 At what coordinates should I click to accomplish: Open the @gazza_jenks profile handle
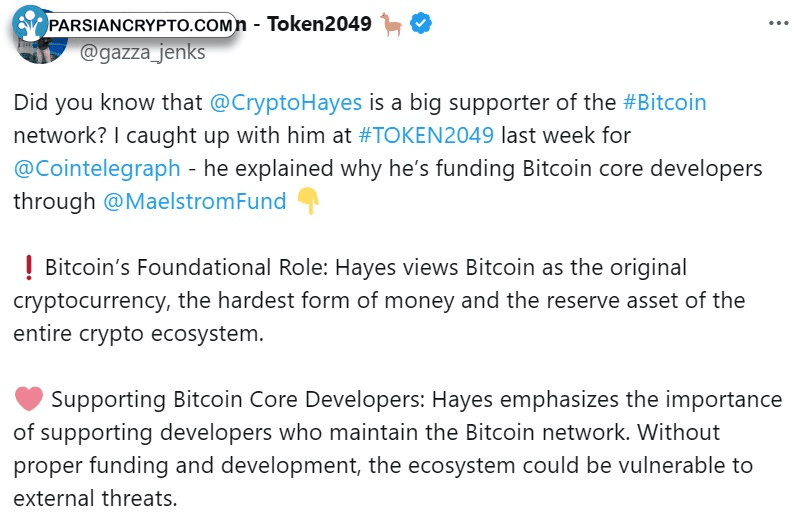pos(141,52)
